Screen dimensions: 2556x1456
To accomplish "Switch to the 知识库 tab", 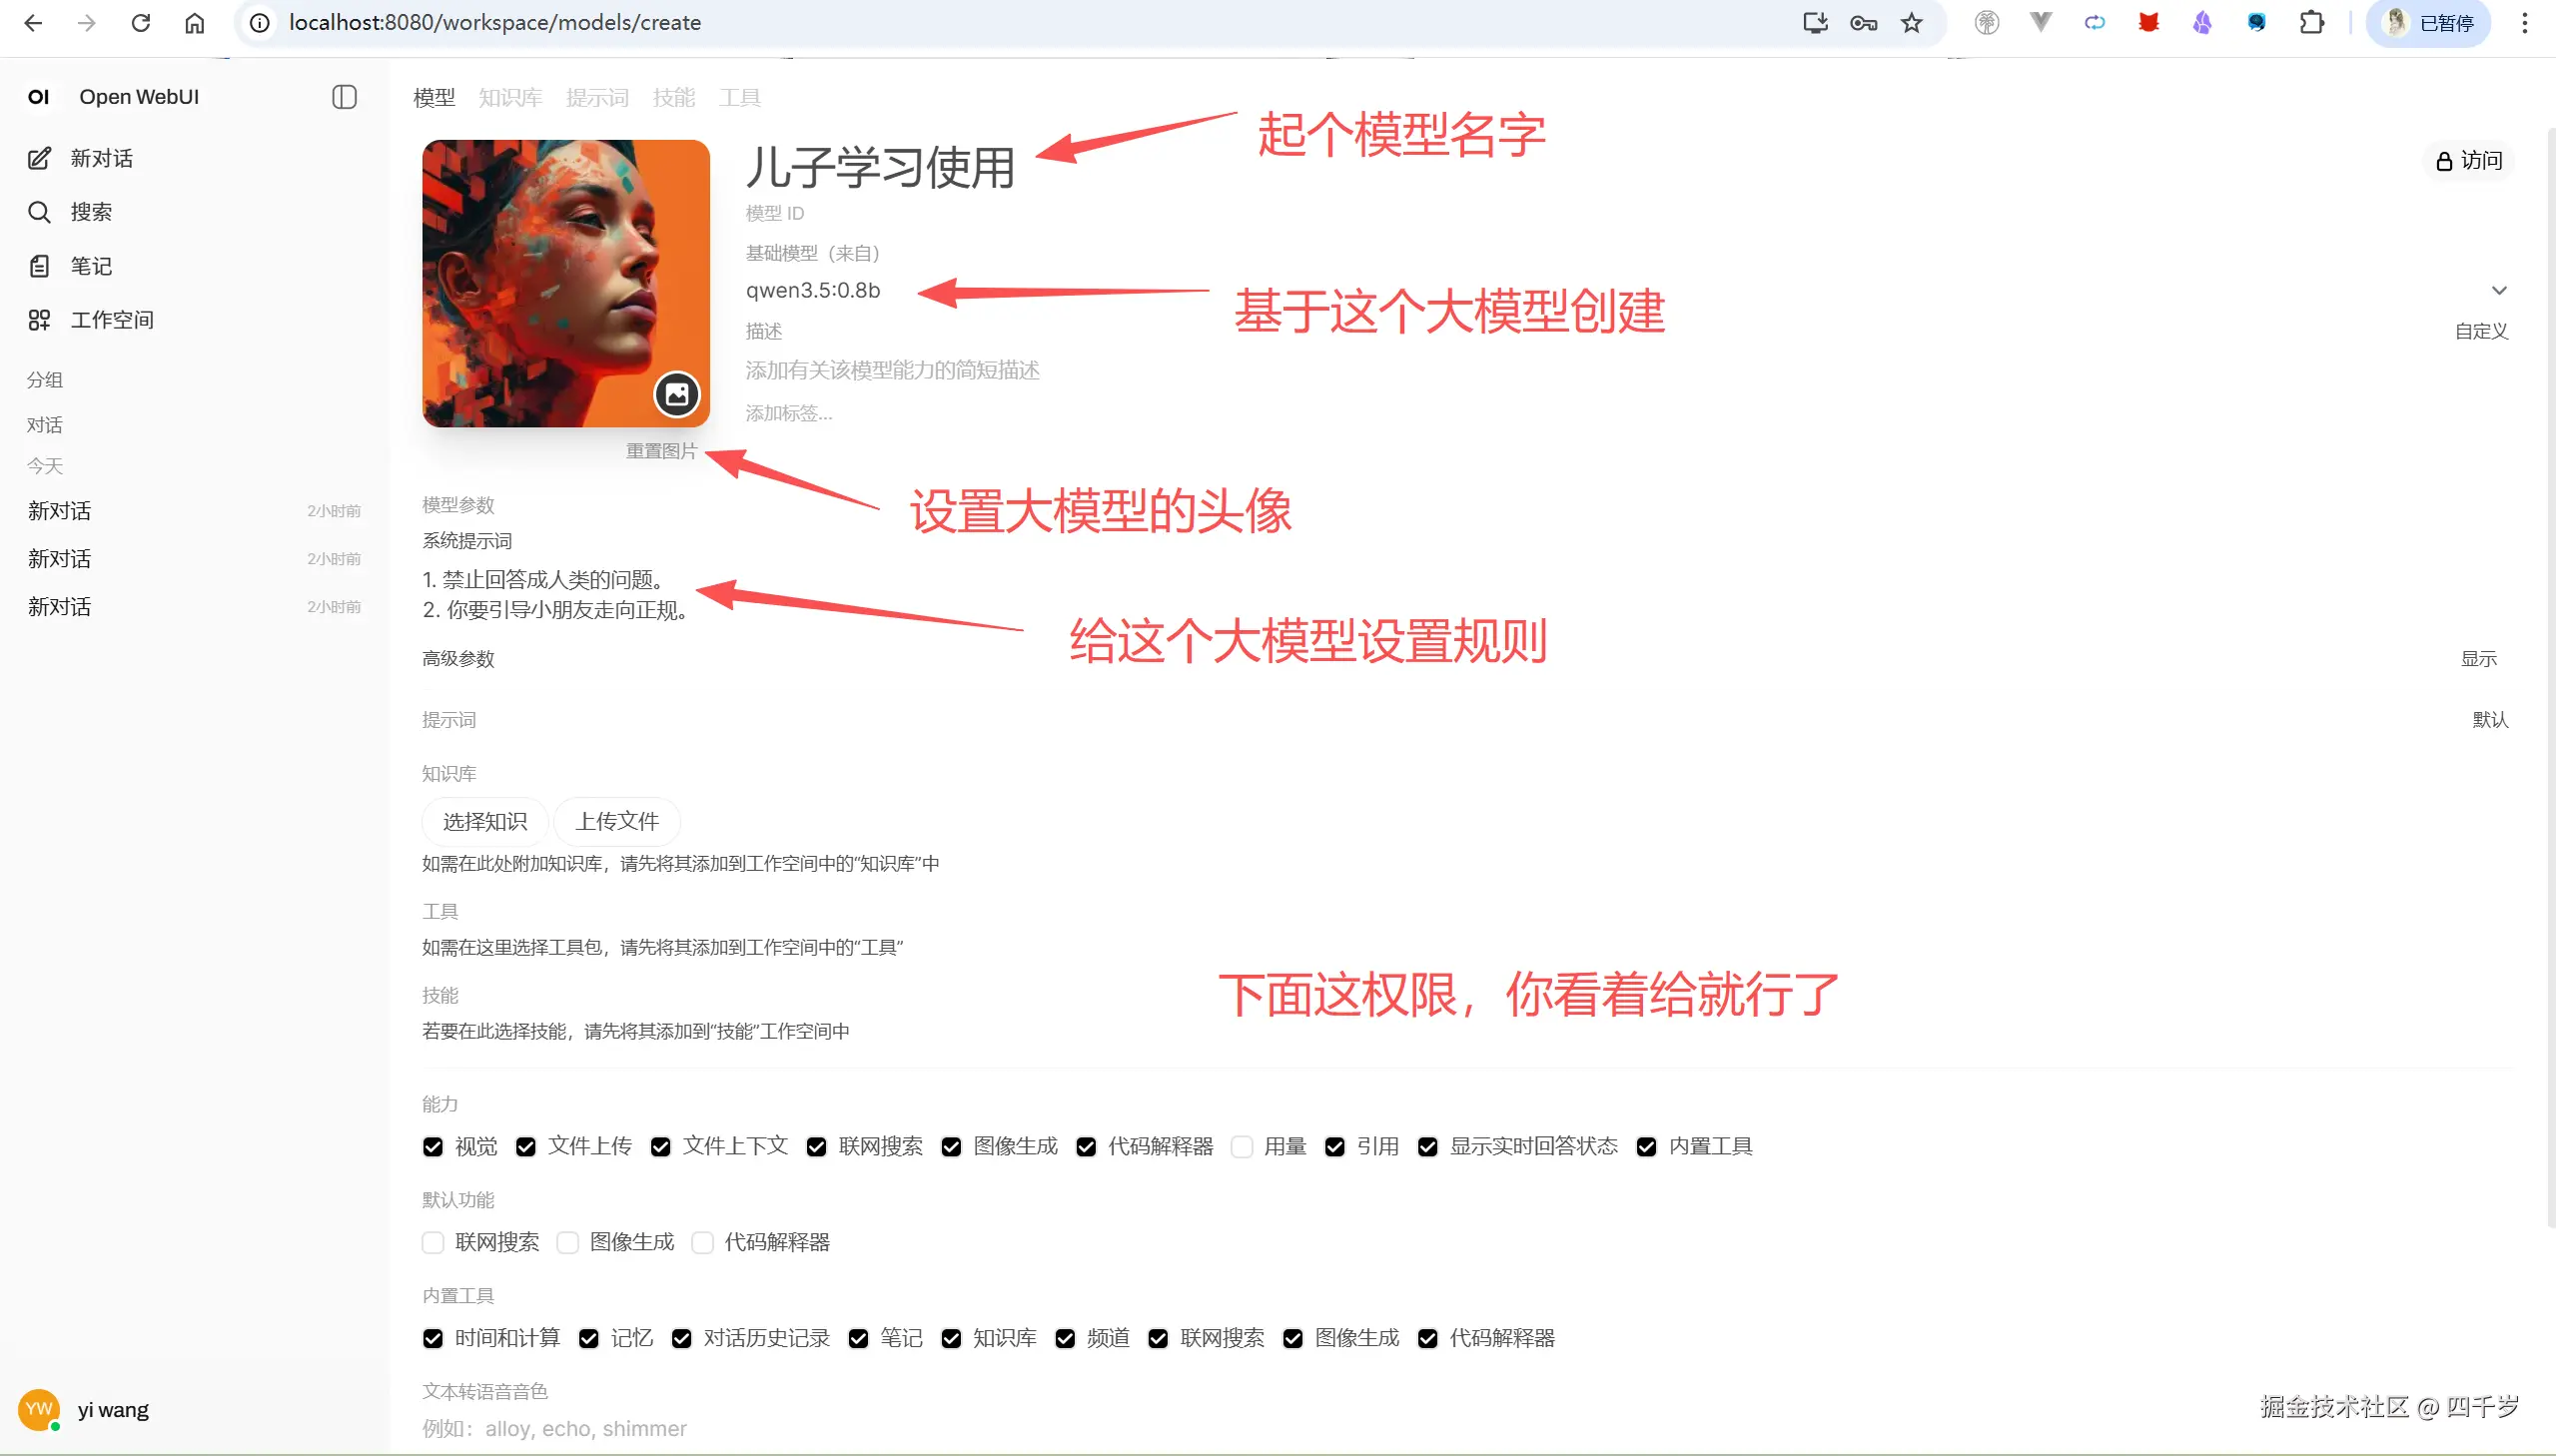I will (x=510, y=97).
